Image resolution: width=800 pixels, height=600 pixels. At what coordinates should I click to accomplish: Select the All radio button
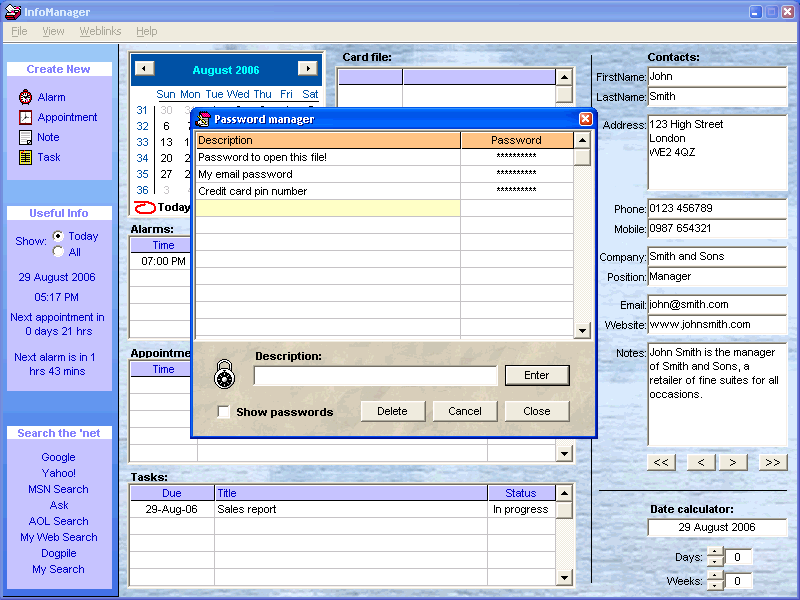point(58,252)
